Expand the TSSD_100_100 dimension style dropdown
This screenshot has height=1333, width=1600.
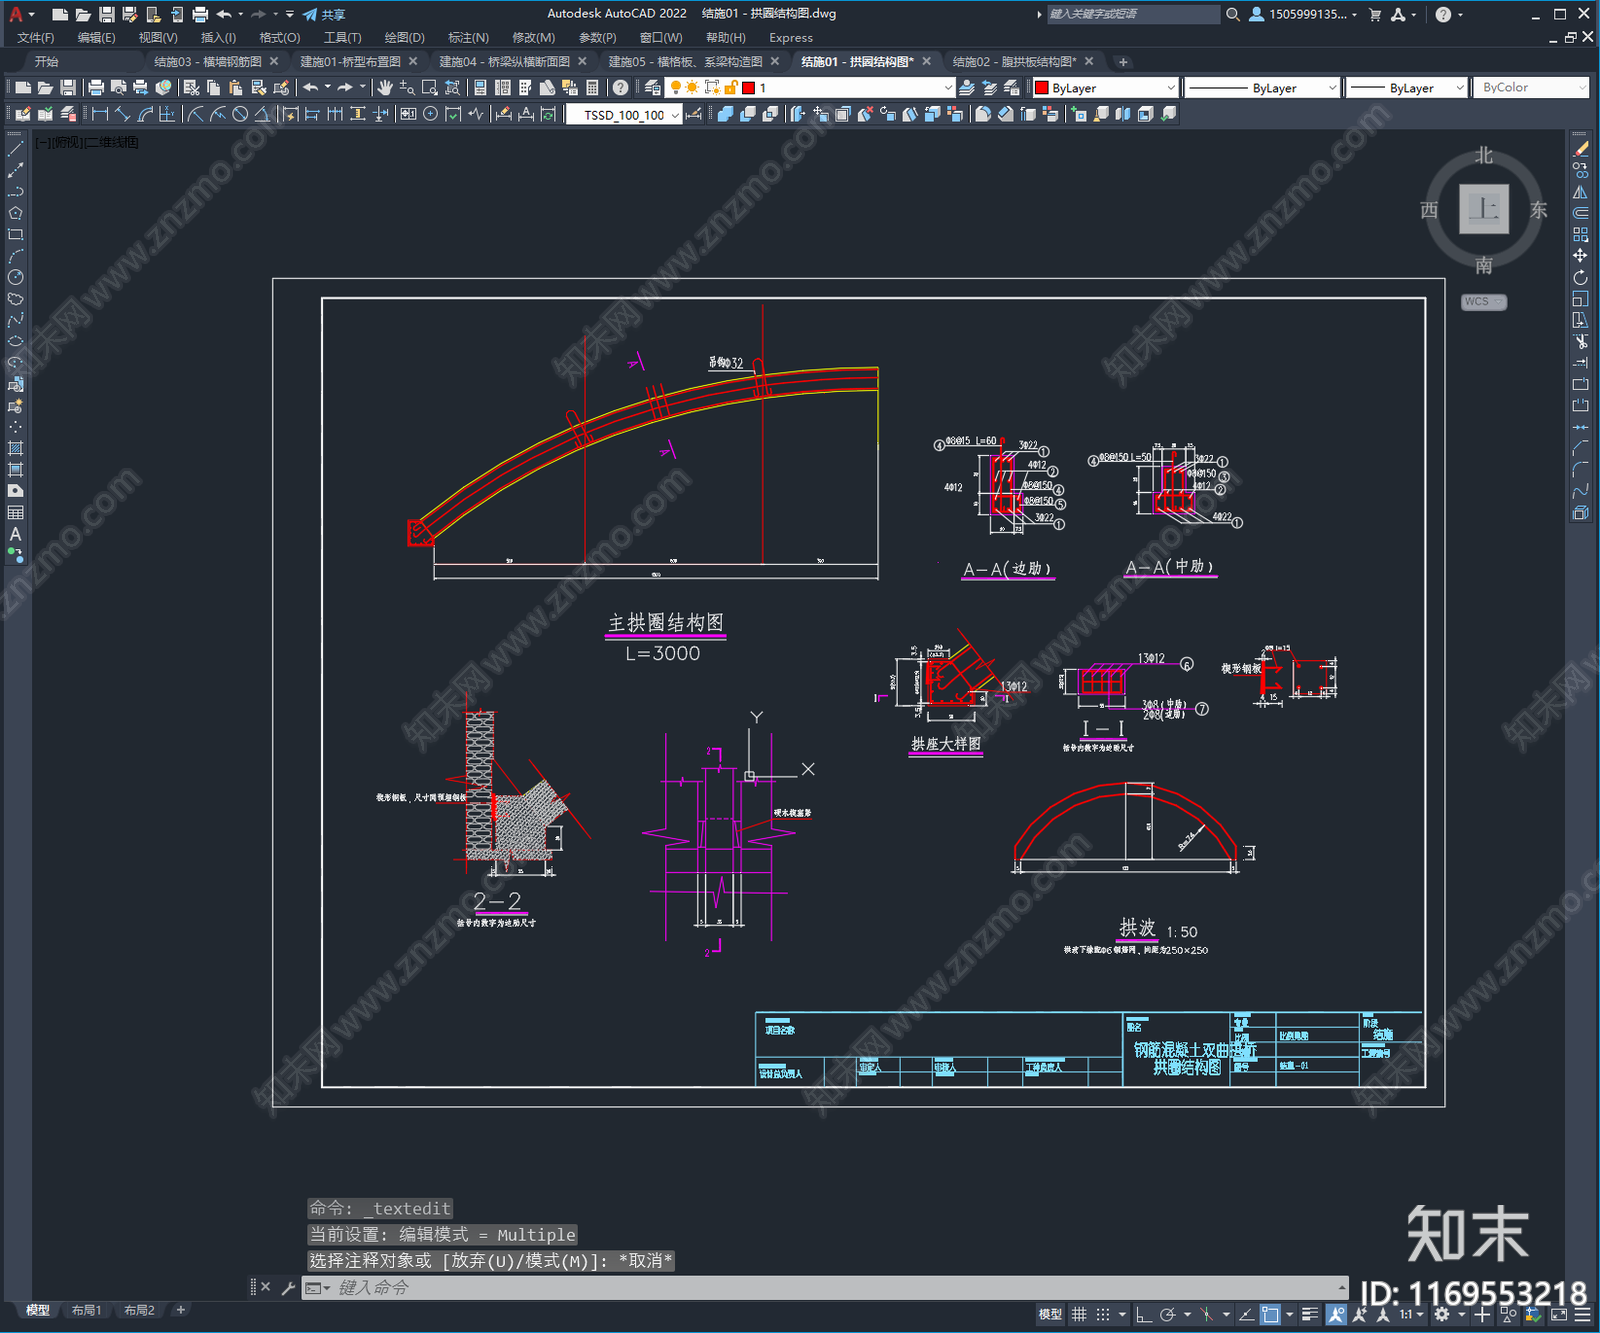625,115
